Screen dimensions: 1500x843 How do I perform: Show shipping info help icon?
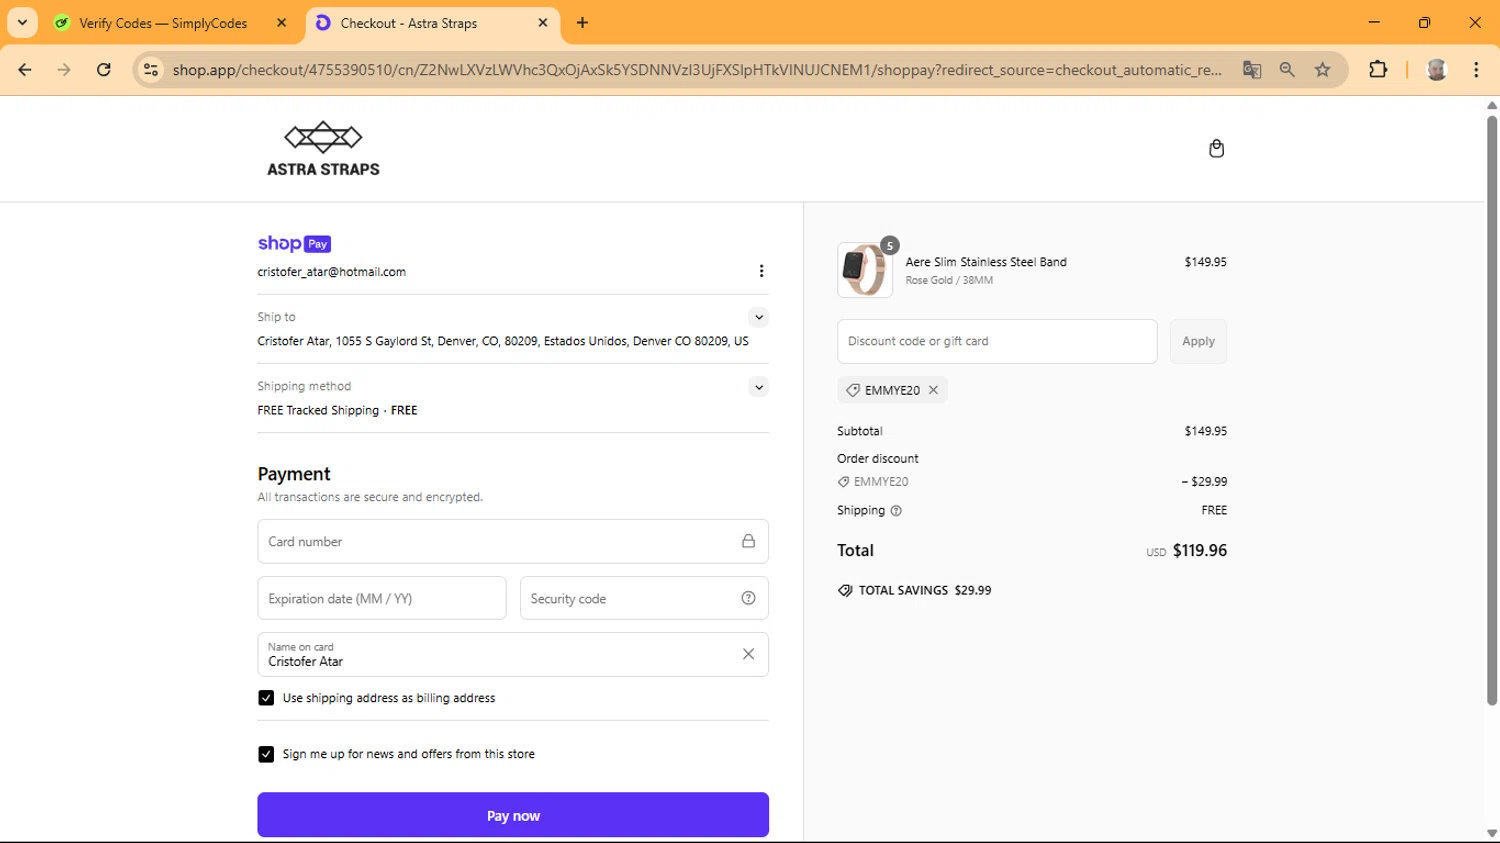point(896,511)
